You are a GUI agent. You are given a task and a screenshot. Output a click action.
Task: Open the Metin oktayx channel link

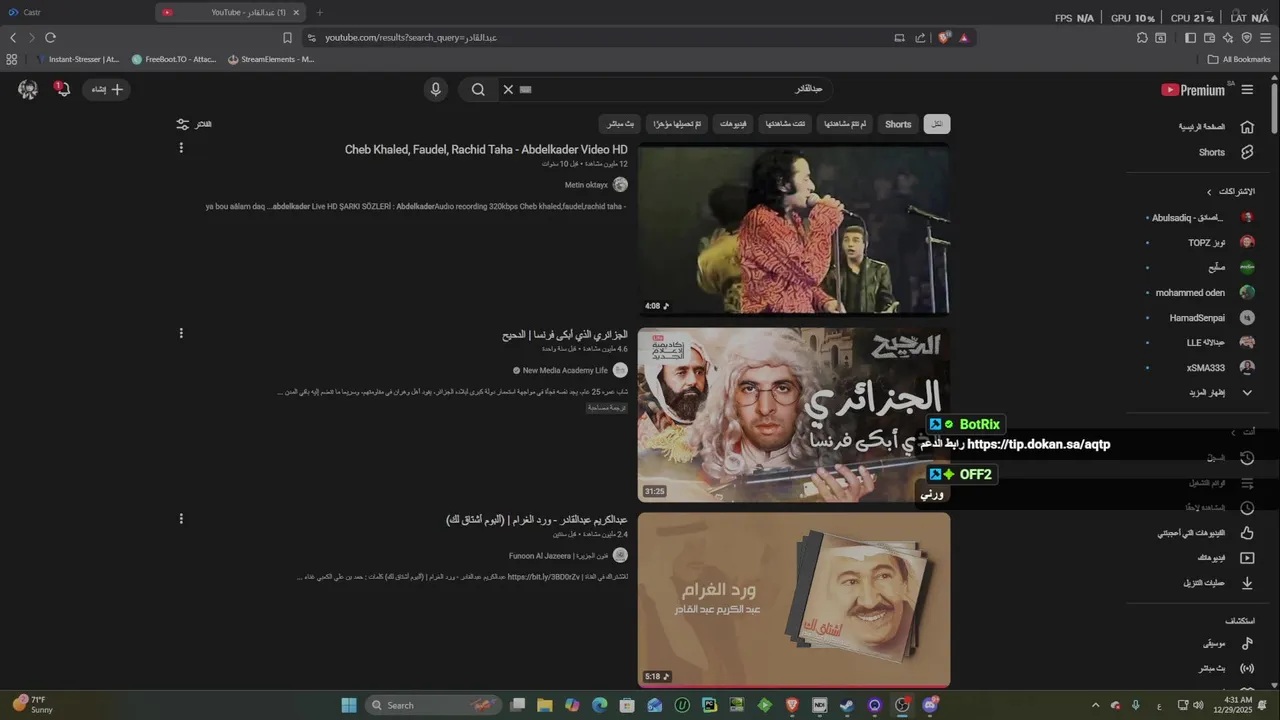(586, 185)
